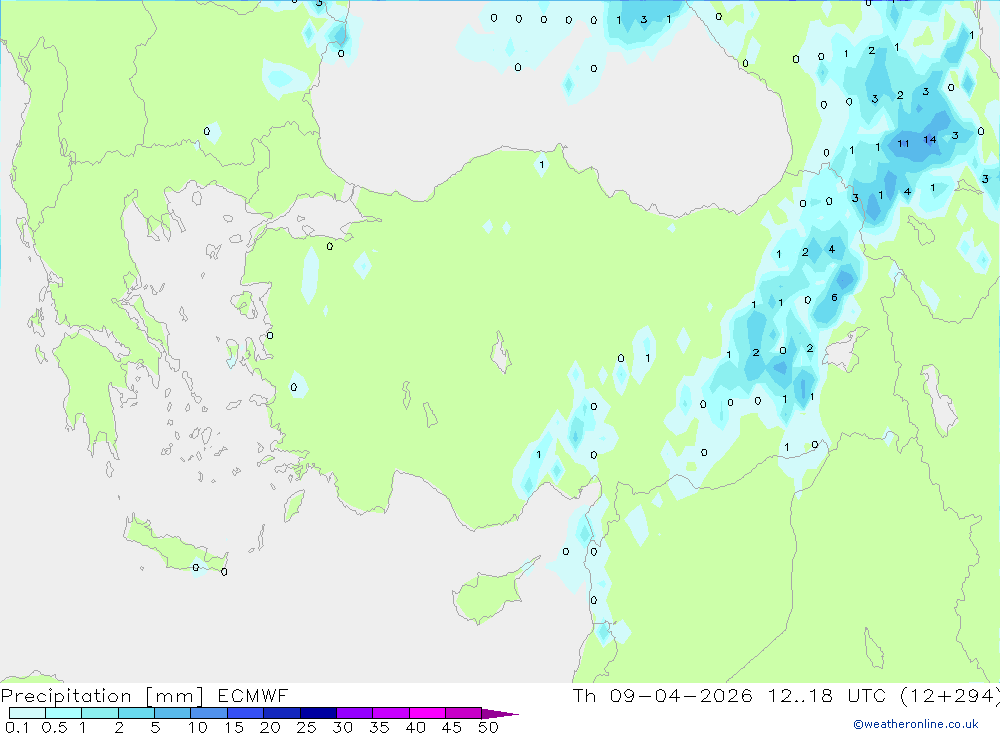Select the 10–15 mm legend color swatch

[x=209, y=713]
